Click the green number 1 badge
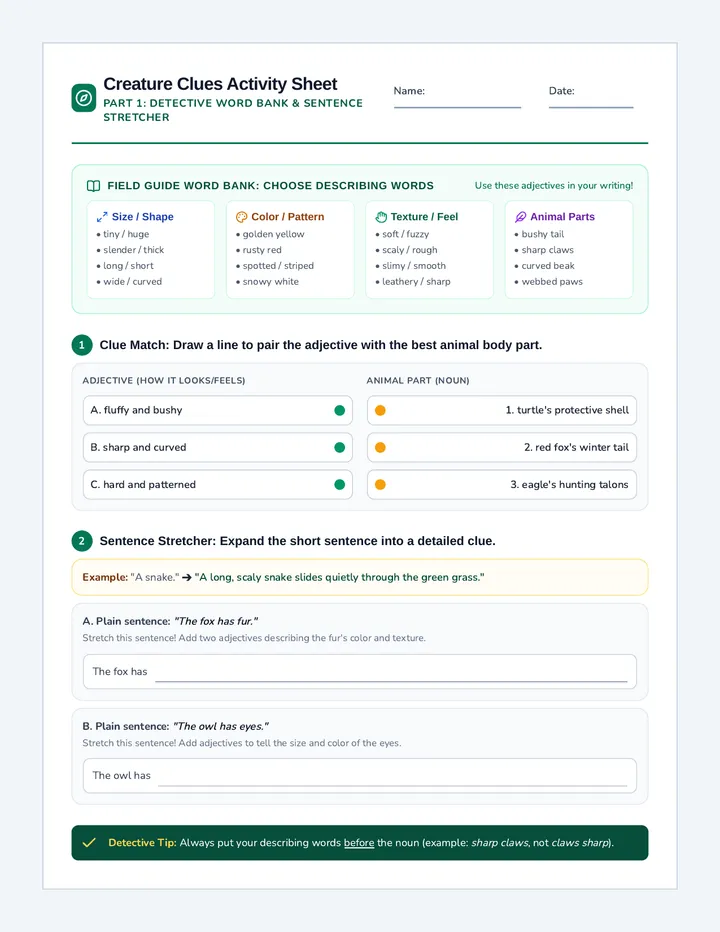This screenshot has height=932, width=720. (82, 345)
